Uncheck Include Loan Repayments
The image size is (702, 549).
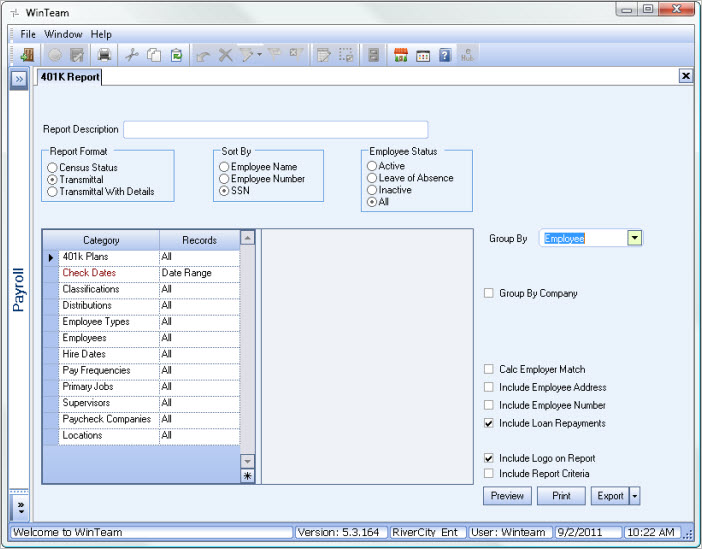click(x=489, y=424)
